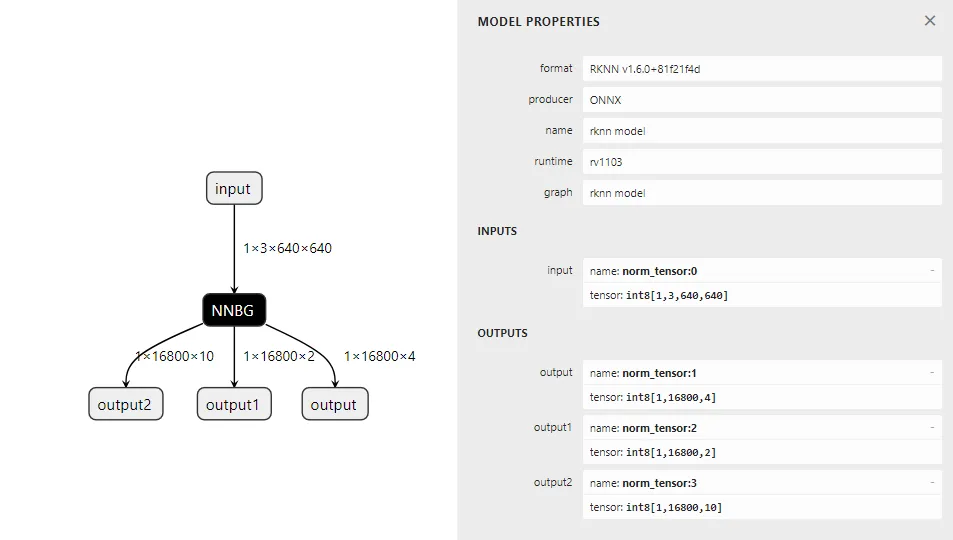953x540 pixels.
Task: Click the graph field rknn model
Action: [x=762, y=193]
